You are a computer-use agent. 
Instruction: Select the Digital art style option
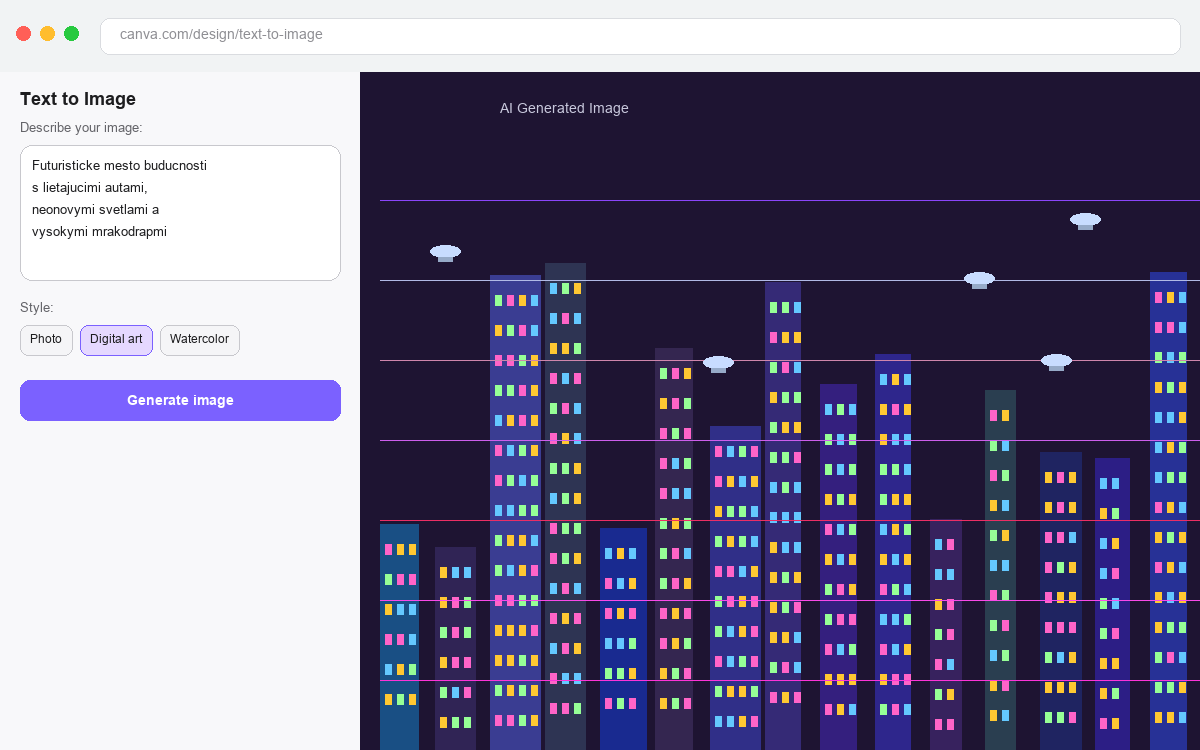click(116, 340)
